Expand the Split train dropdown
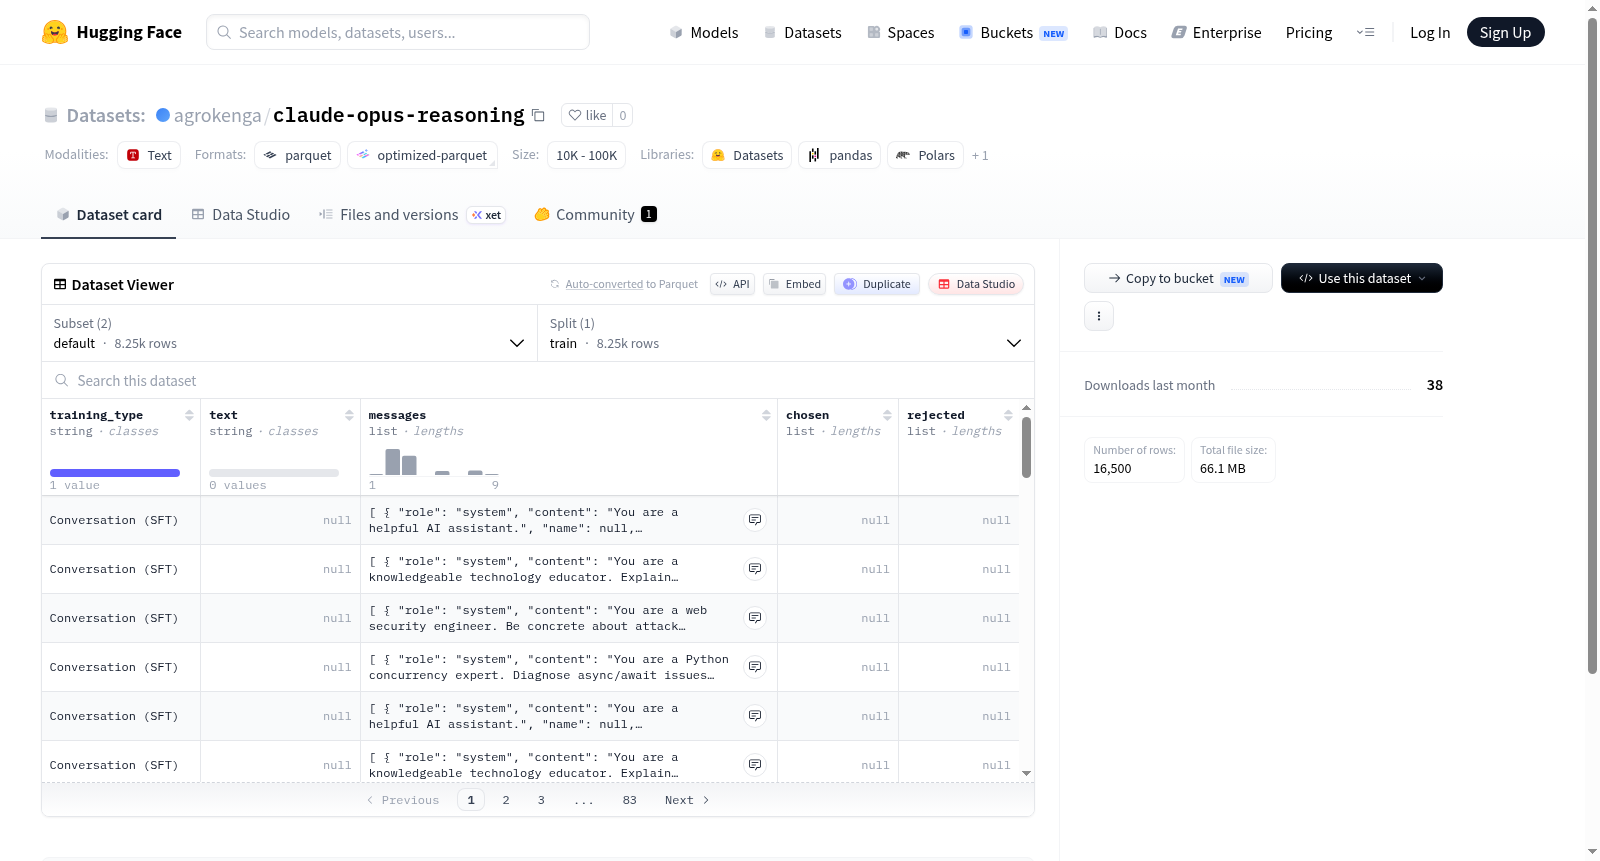1600x861 pixels. coord(785,333)
